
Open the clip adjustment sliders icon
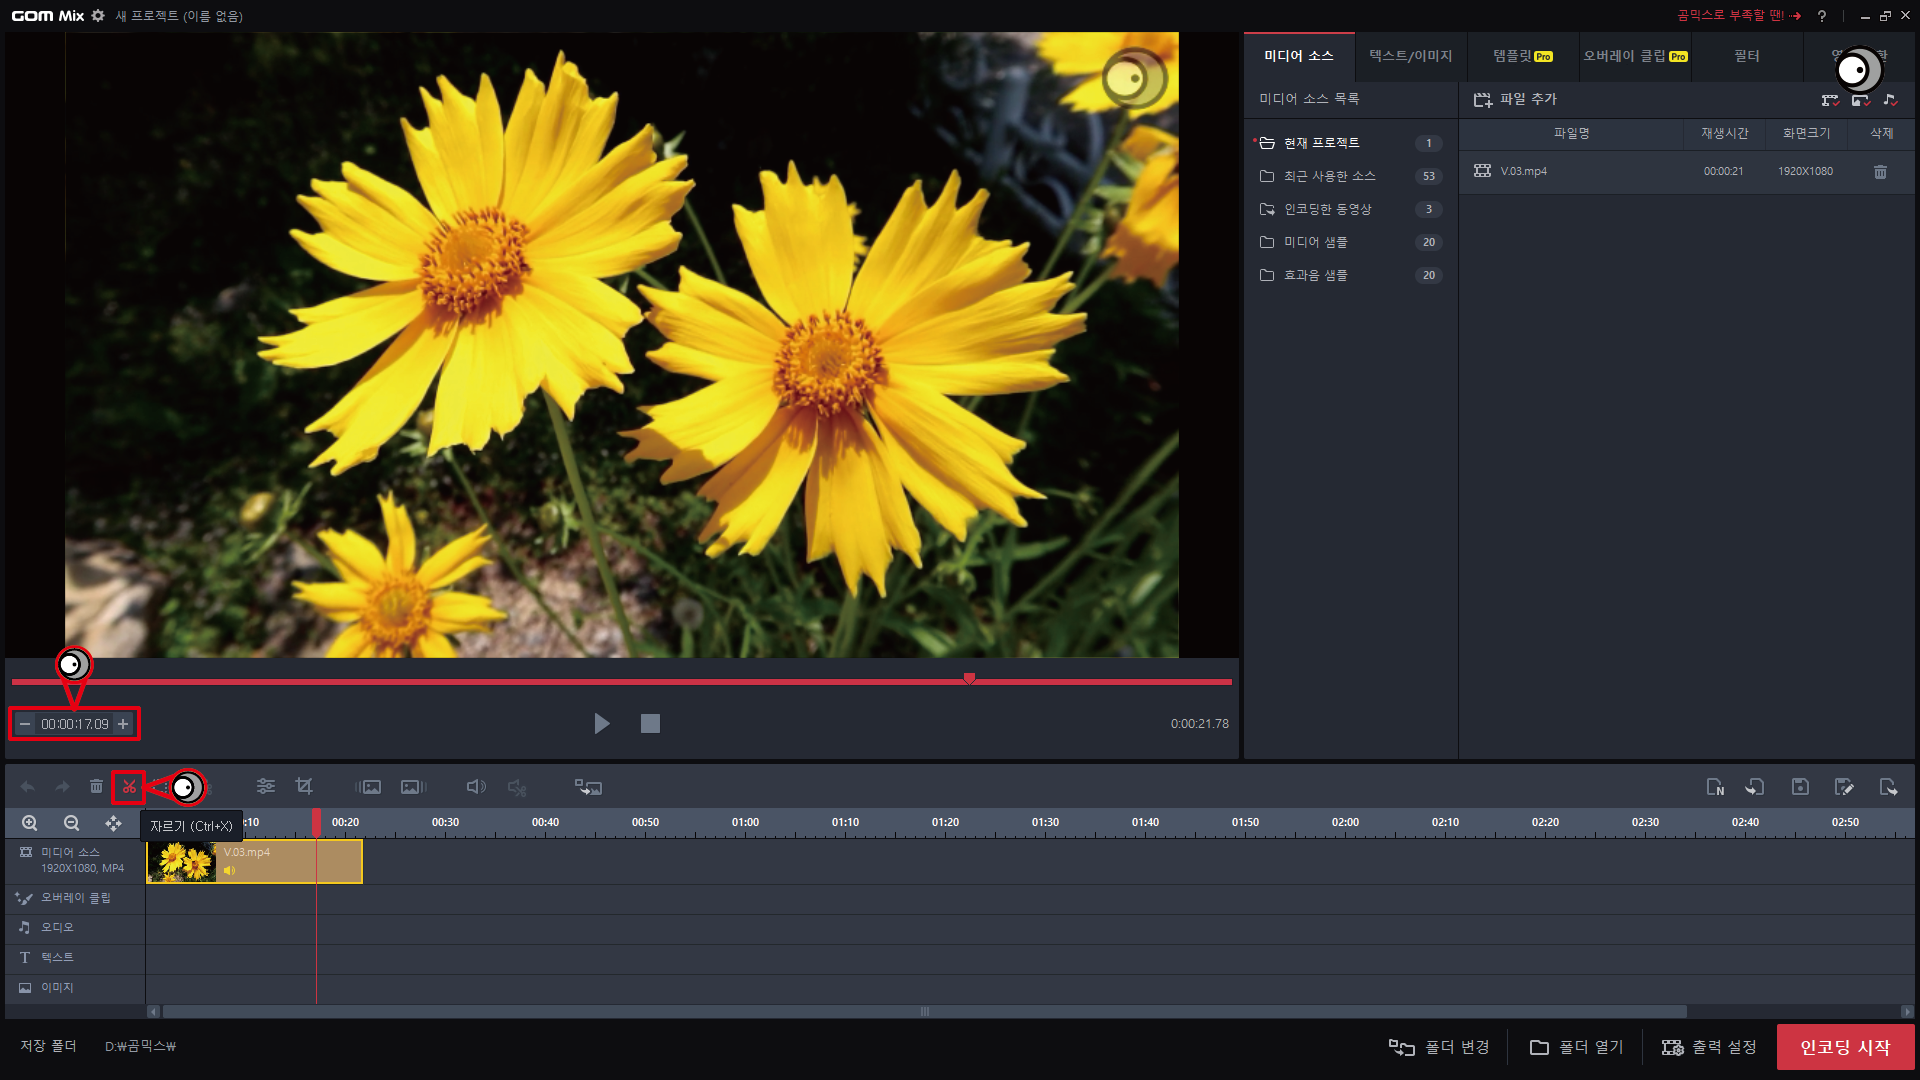265,787
